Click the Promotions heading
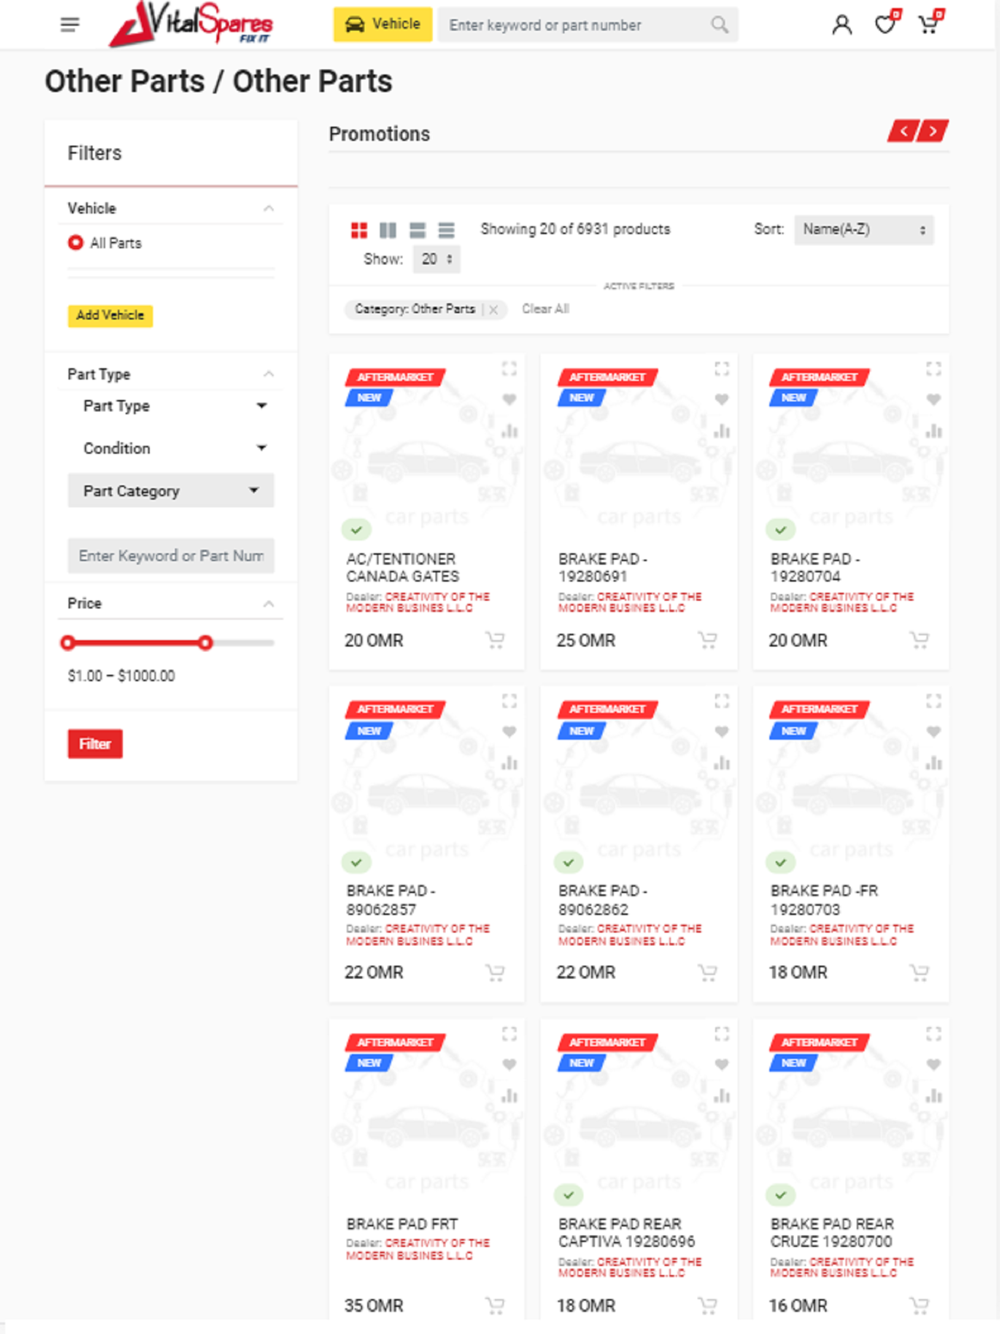1000x1334 pixels. tap(379, 134)
